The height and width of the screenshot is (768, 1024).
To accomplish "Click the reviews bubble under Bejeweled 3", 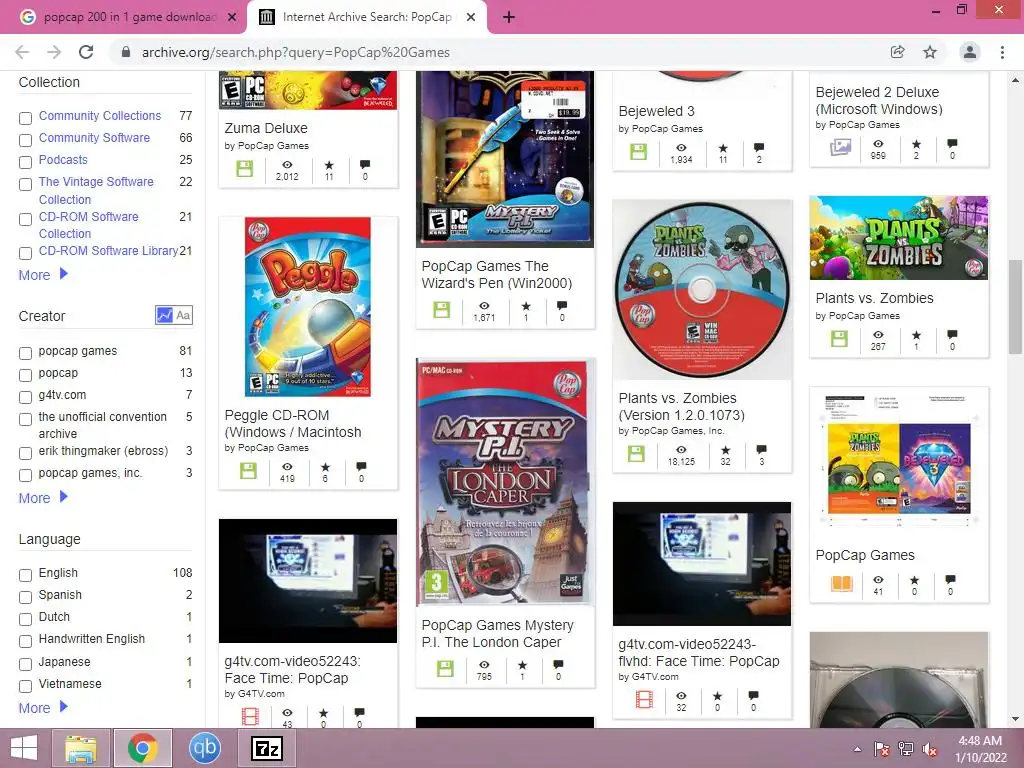I will 759,147.
